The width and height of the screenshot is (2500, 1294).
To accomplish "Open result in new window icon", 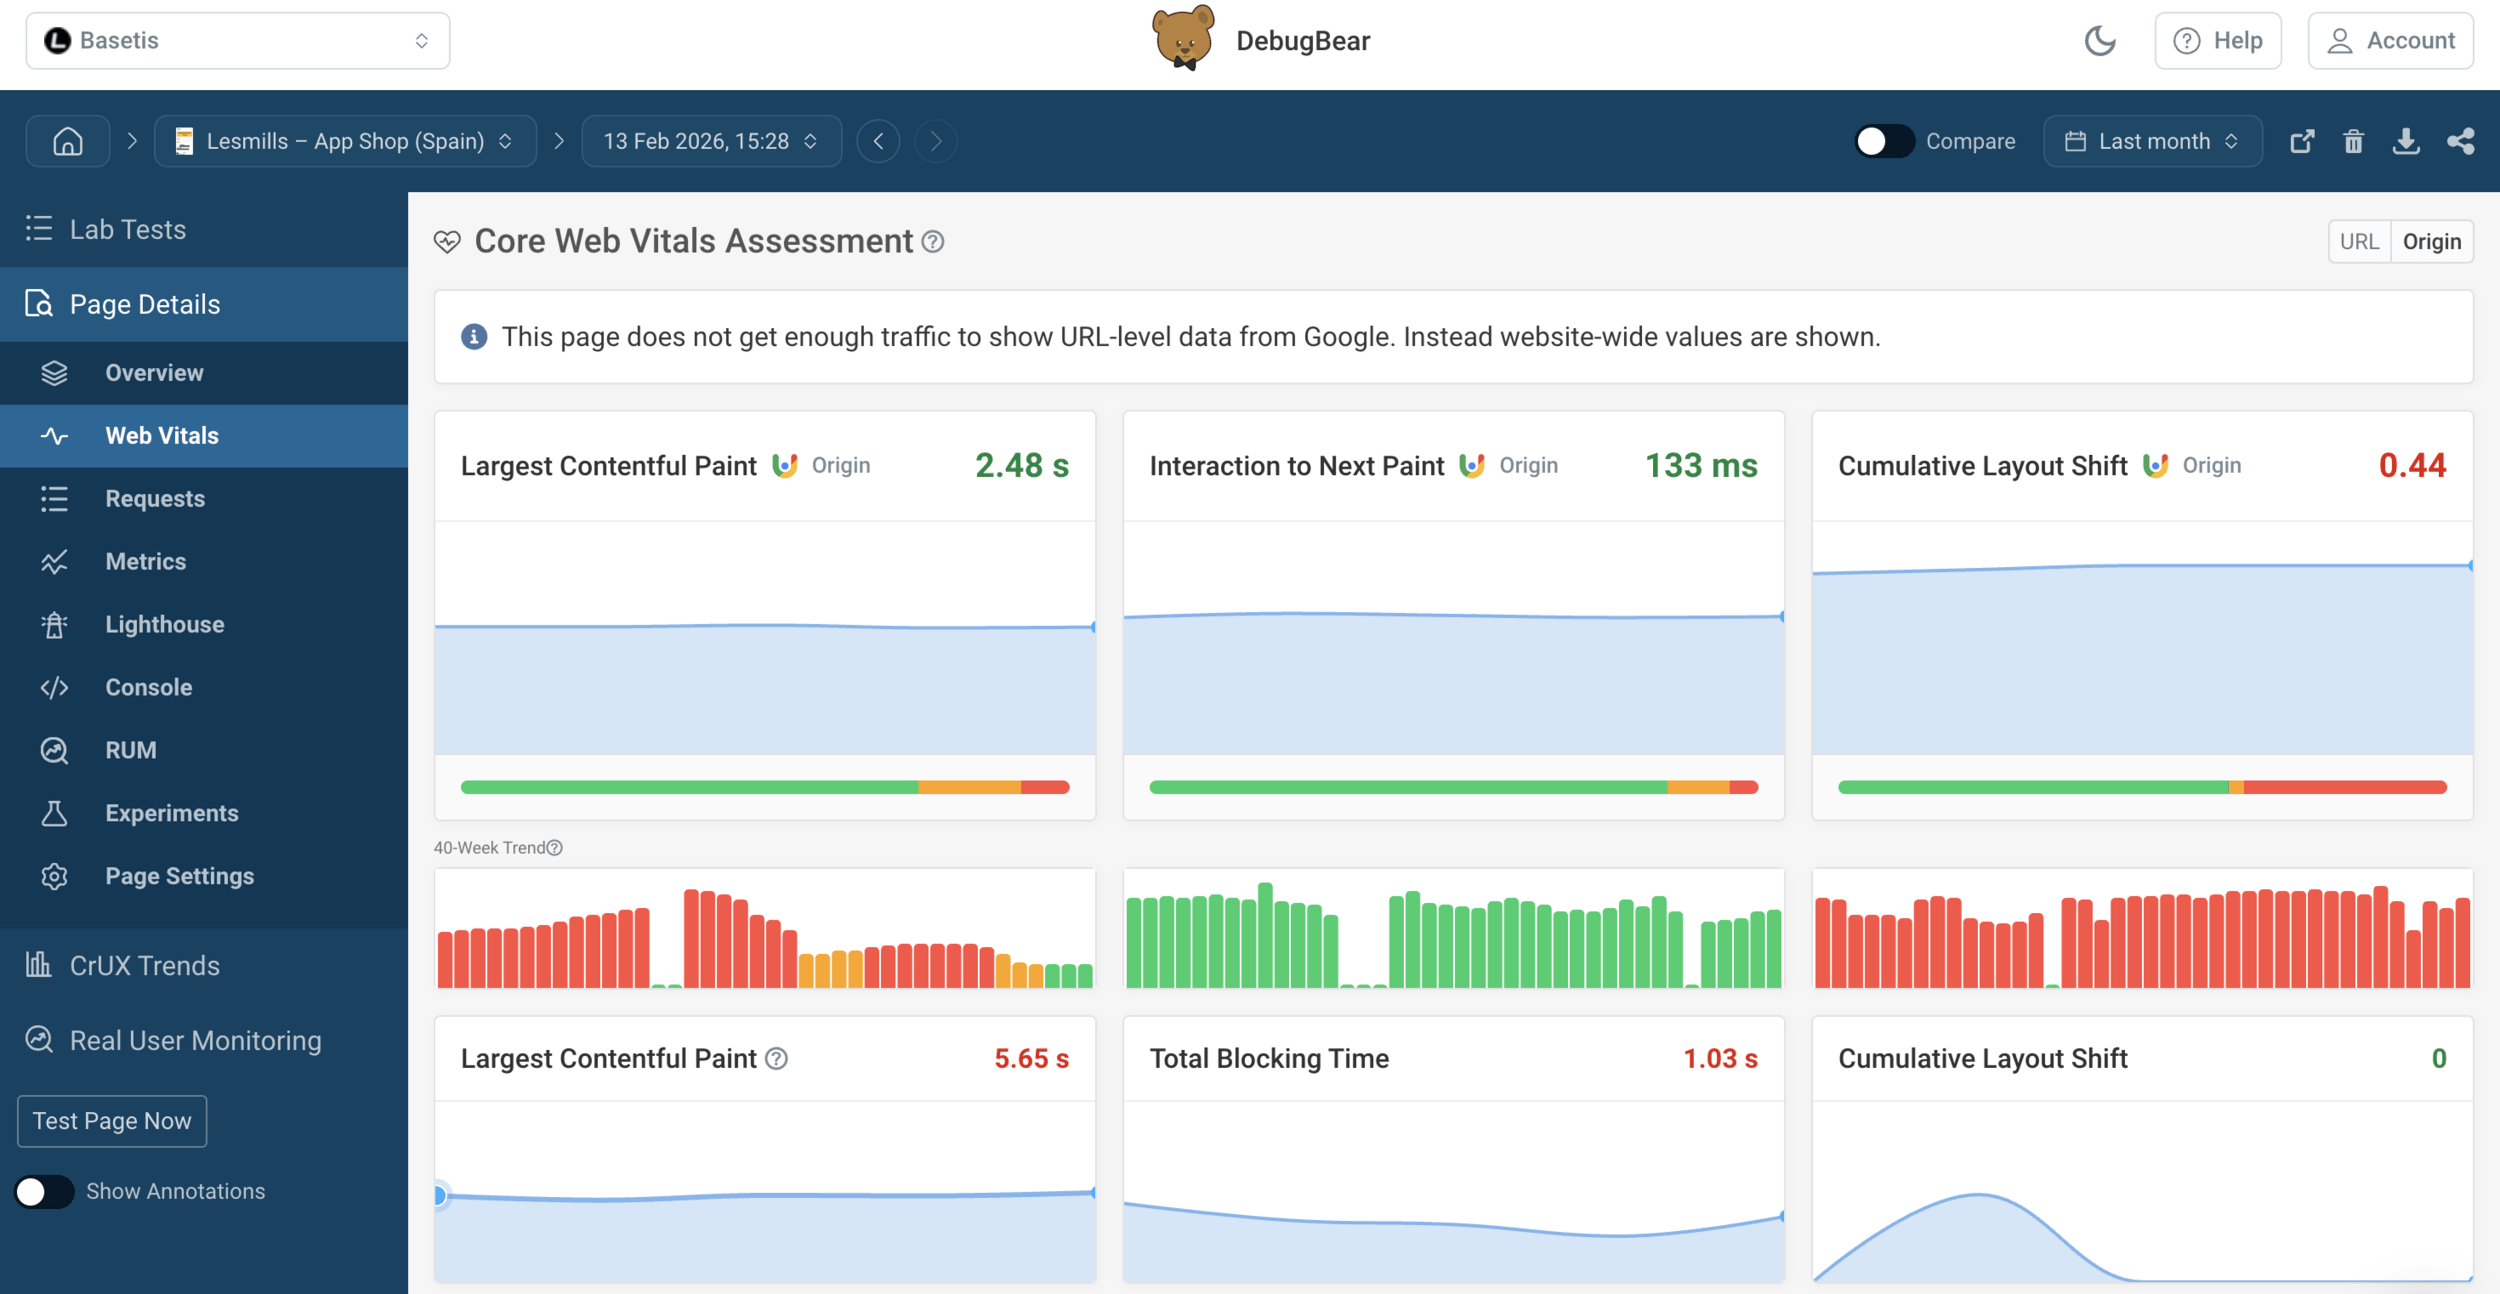I will point(2302,141).
